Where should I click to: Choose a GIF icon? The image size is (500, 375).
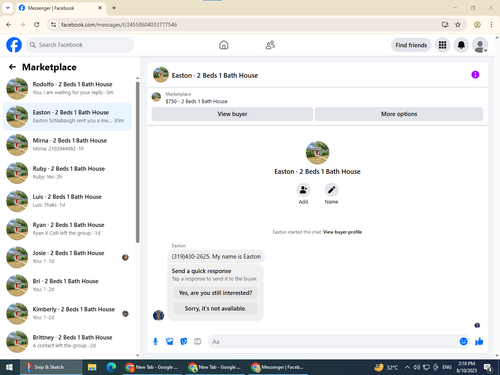click(x=198, y=341)
